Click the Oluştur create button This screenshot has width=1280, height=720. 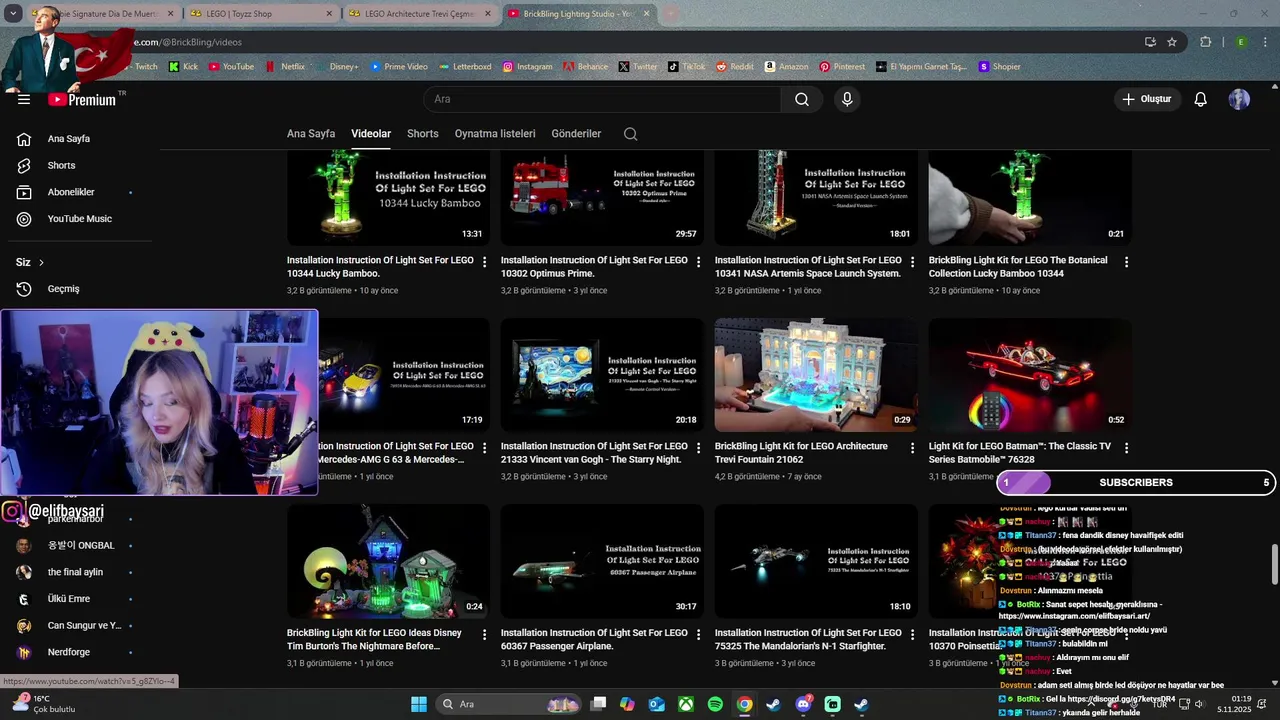[x=1146, y=99]
